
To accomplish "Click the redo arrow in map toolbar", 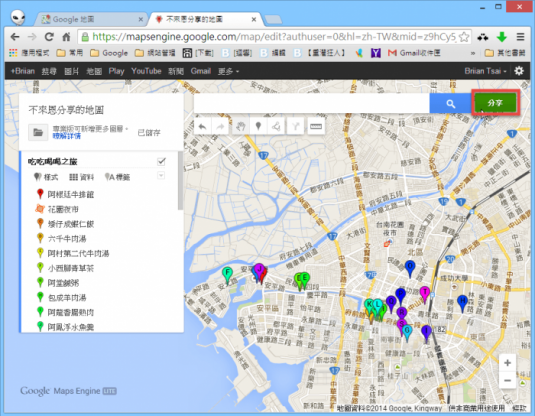I will [220, 127].
